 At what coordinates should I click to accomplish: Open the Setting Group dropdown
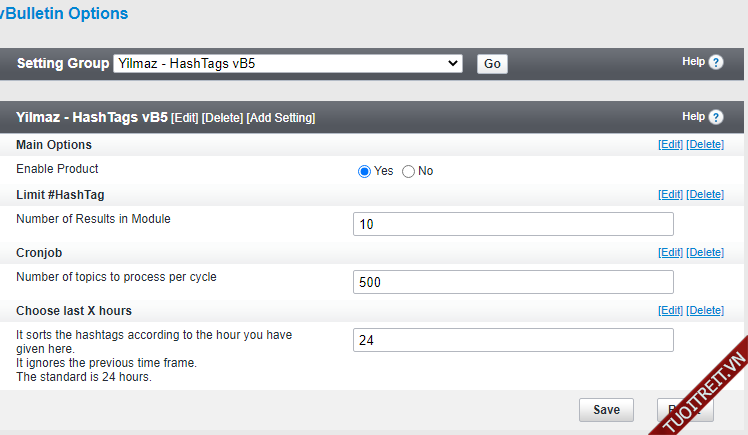tap(288, 63)
